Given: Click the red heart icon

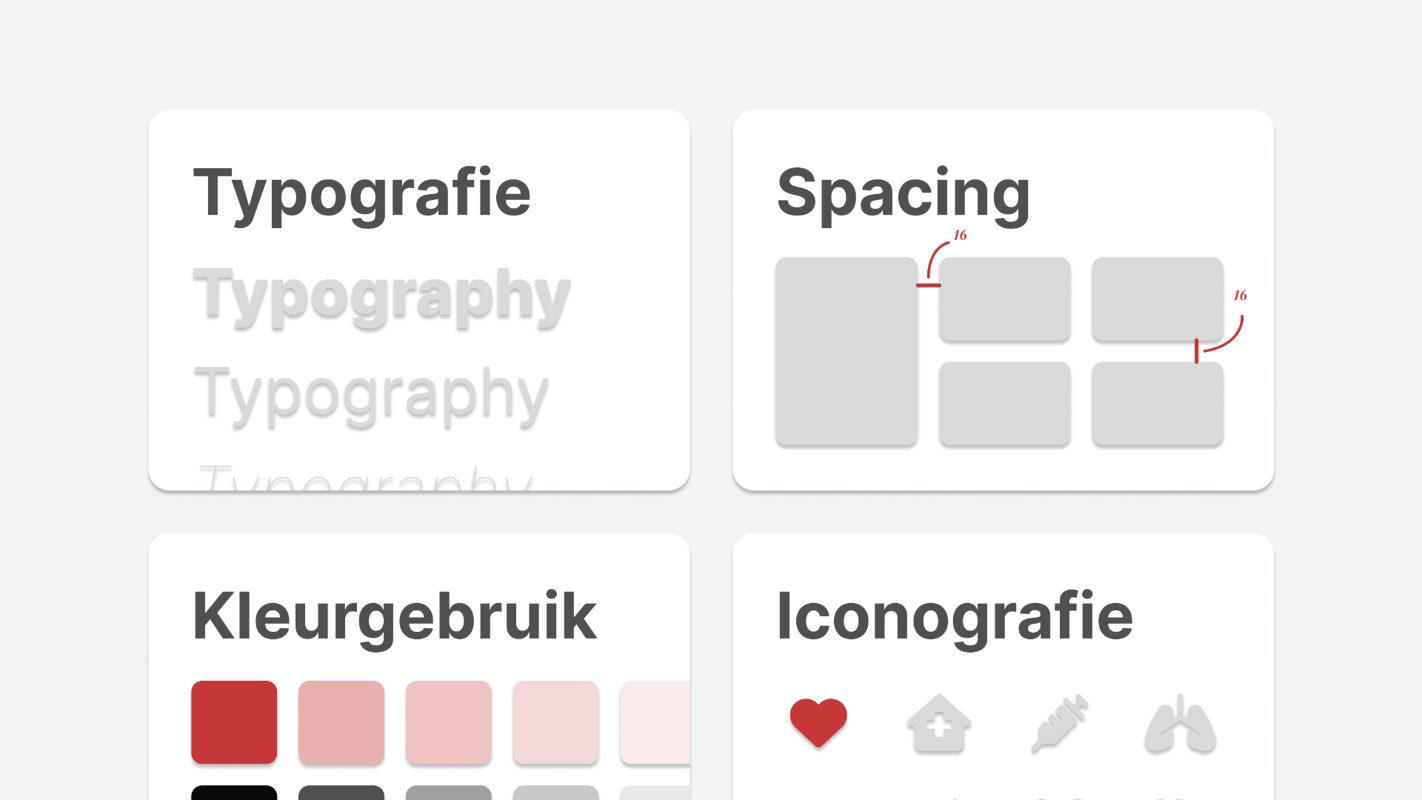Looking at the screenshot, I should 818,722.
